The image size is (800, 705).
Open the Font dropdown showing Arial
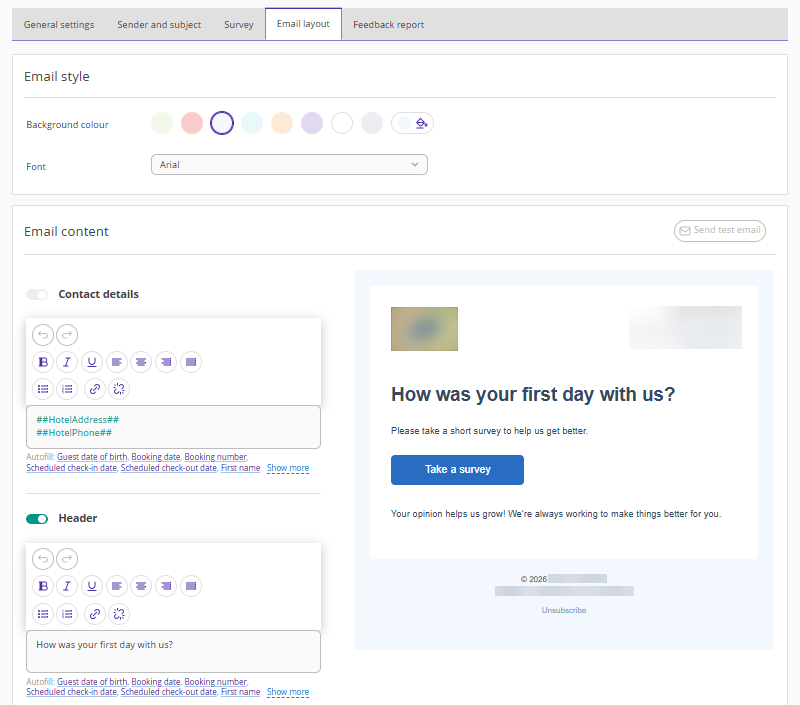289,165
